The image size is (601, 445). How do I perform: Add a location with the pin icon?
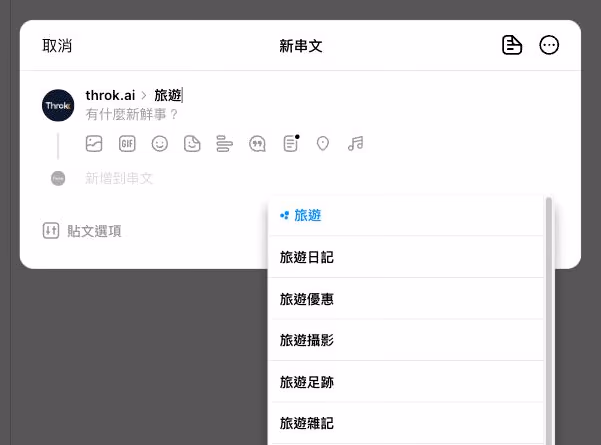click(x=323, y=144)
